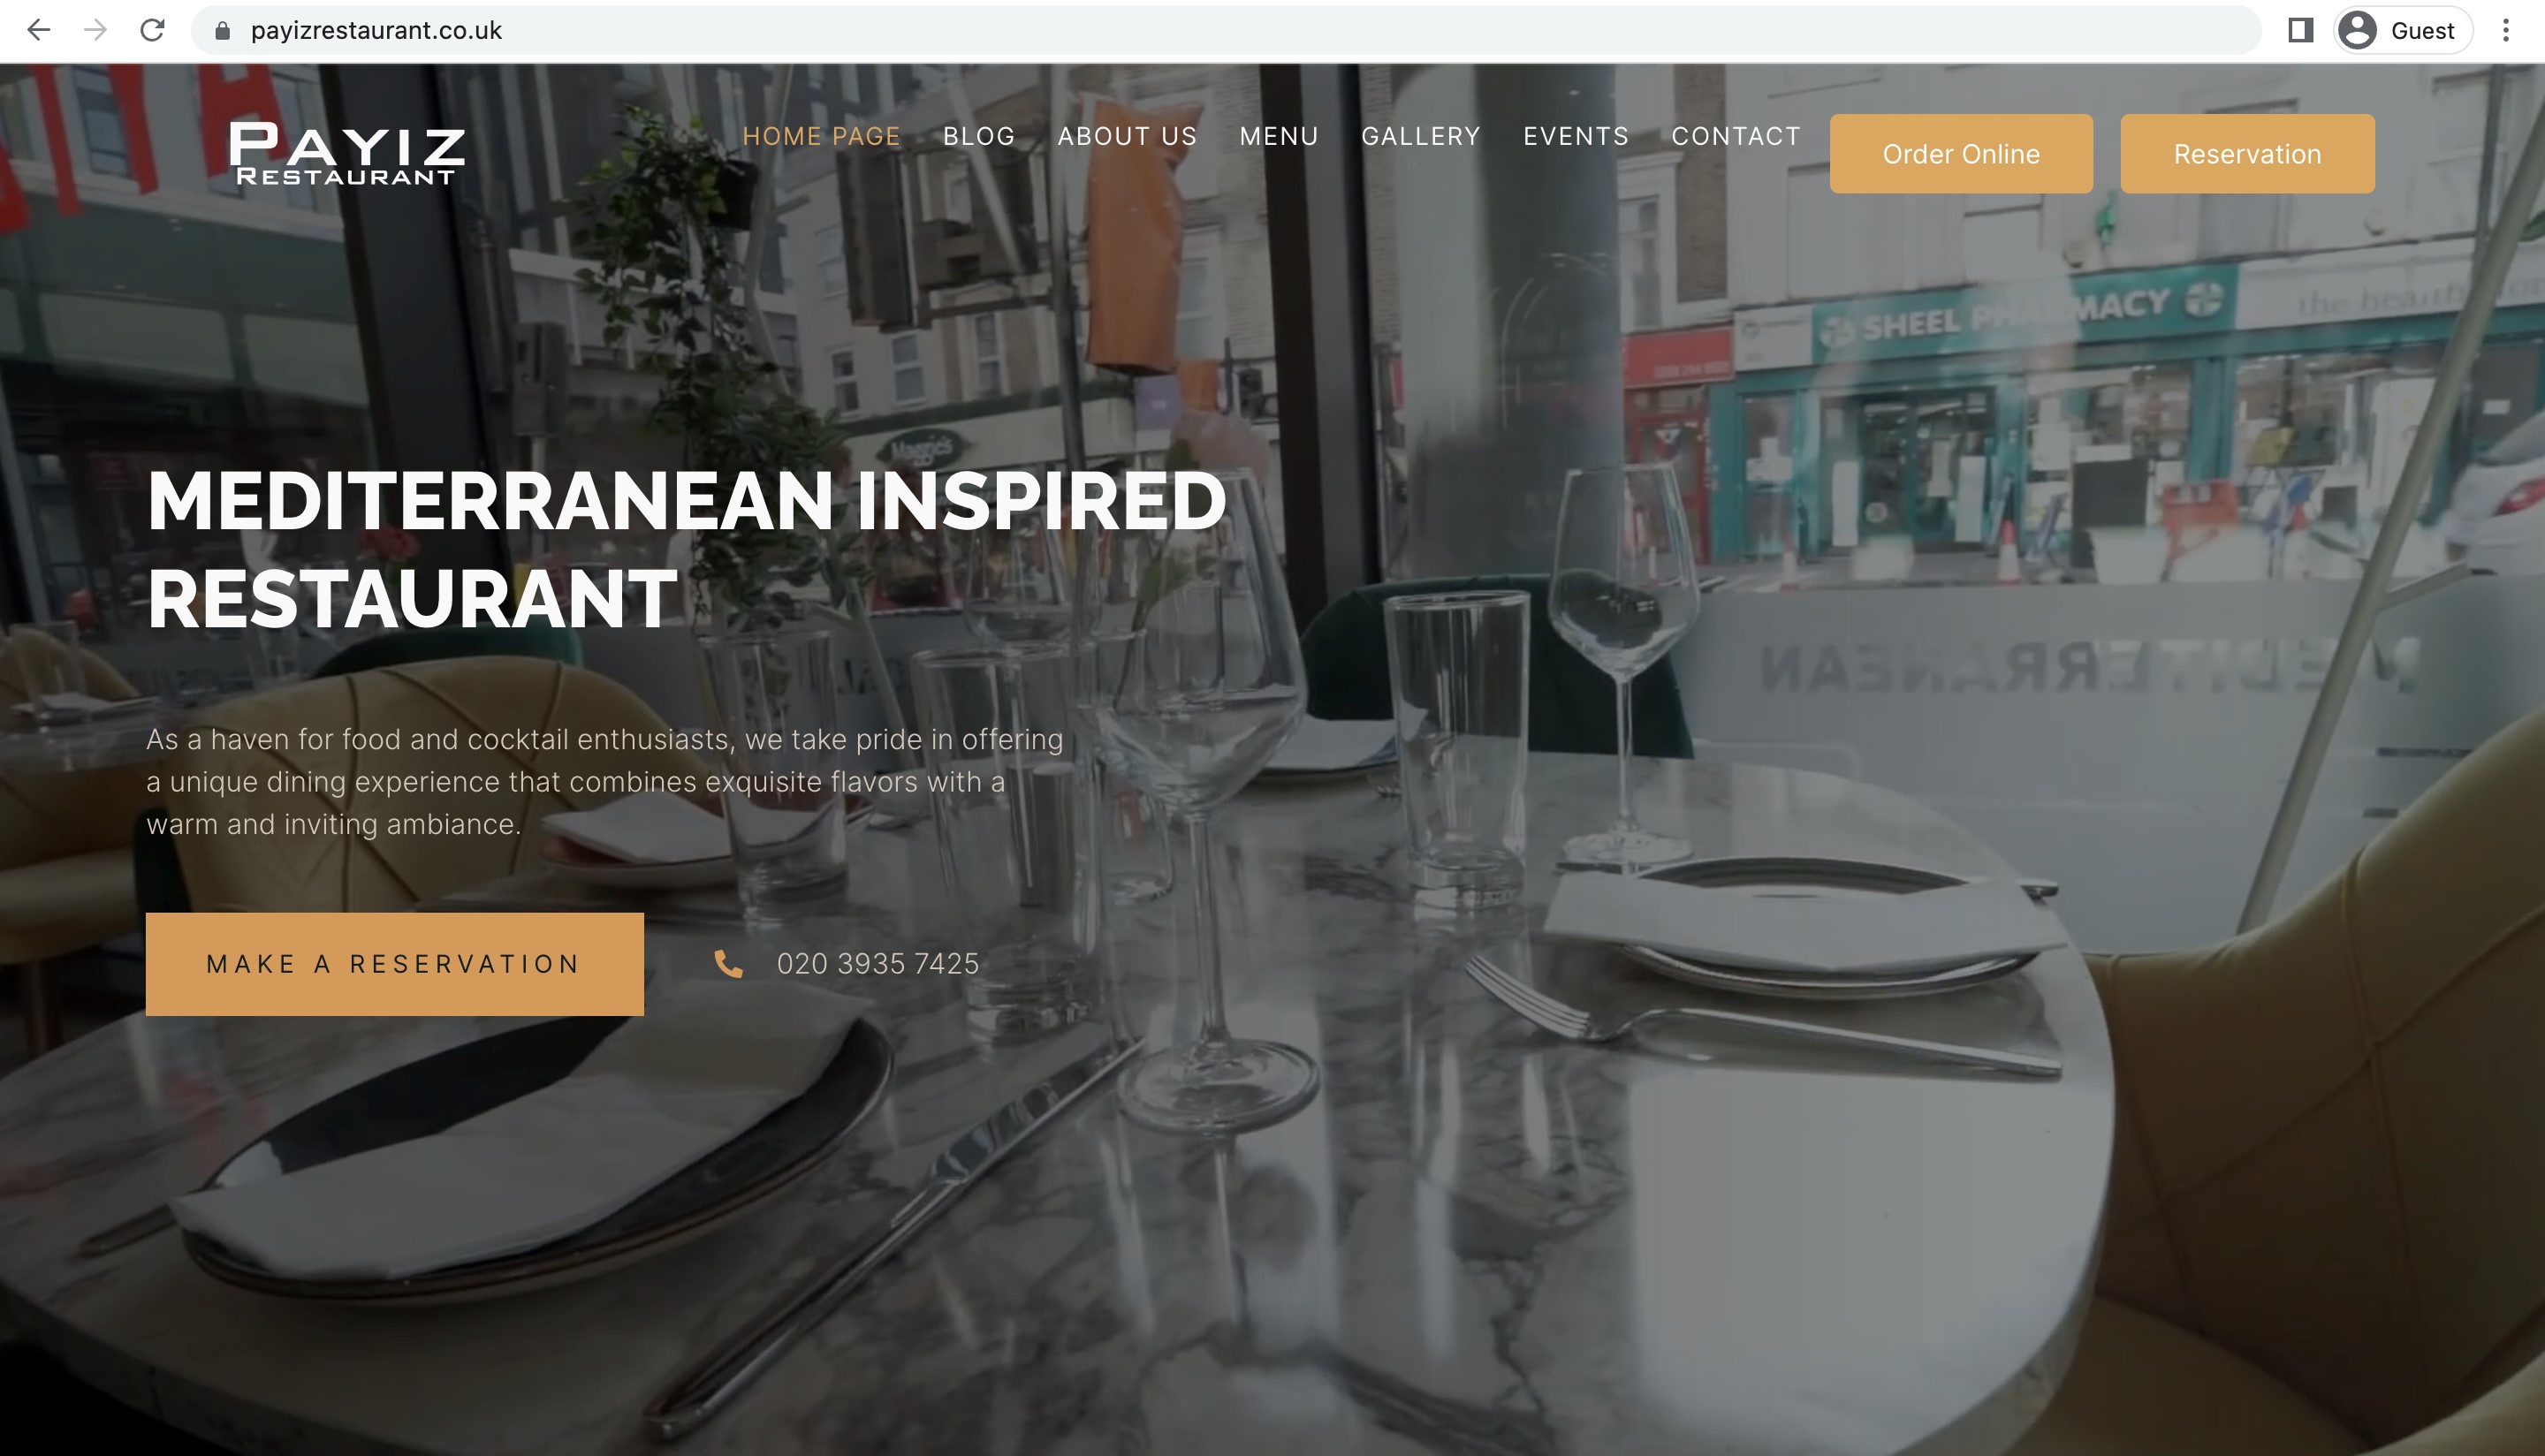Click the browser back arrow
This screenshot has width=2545, height=1456.
38,30
